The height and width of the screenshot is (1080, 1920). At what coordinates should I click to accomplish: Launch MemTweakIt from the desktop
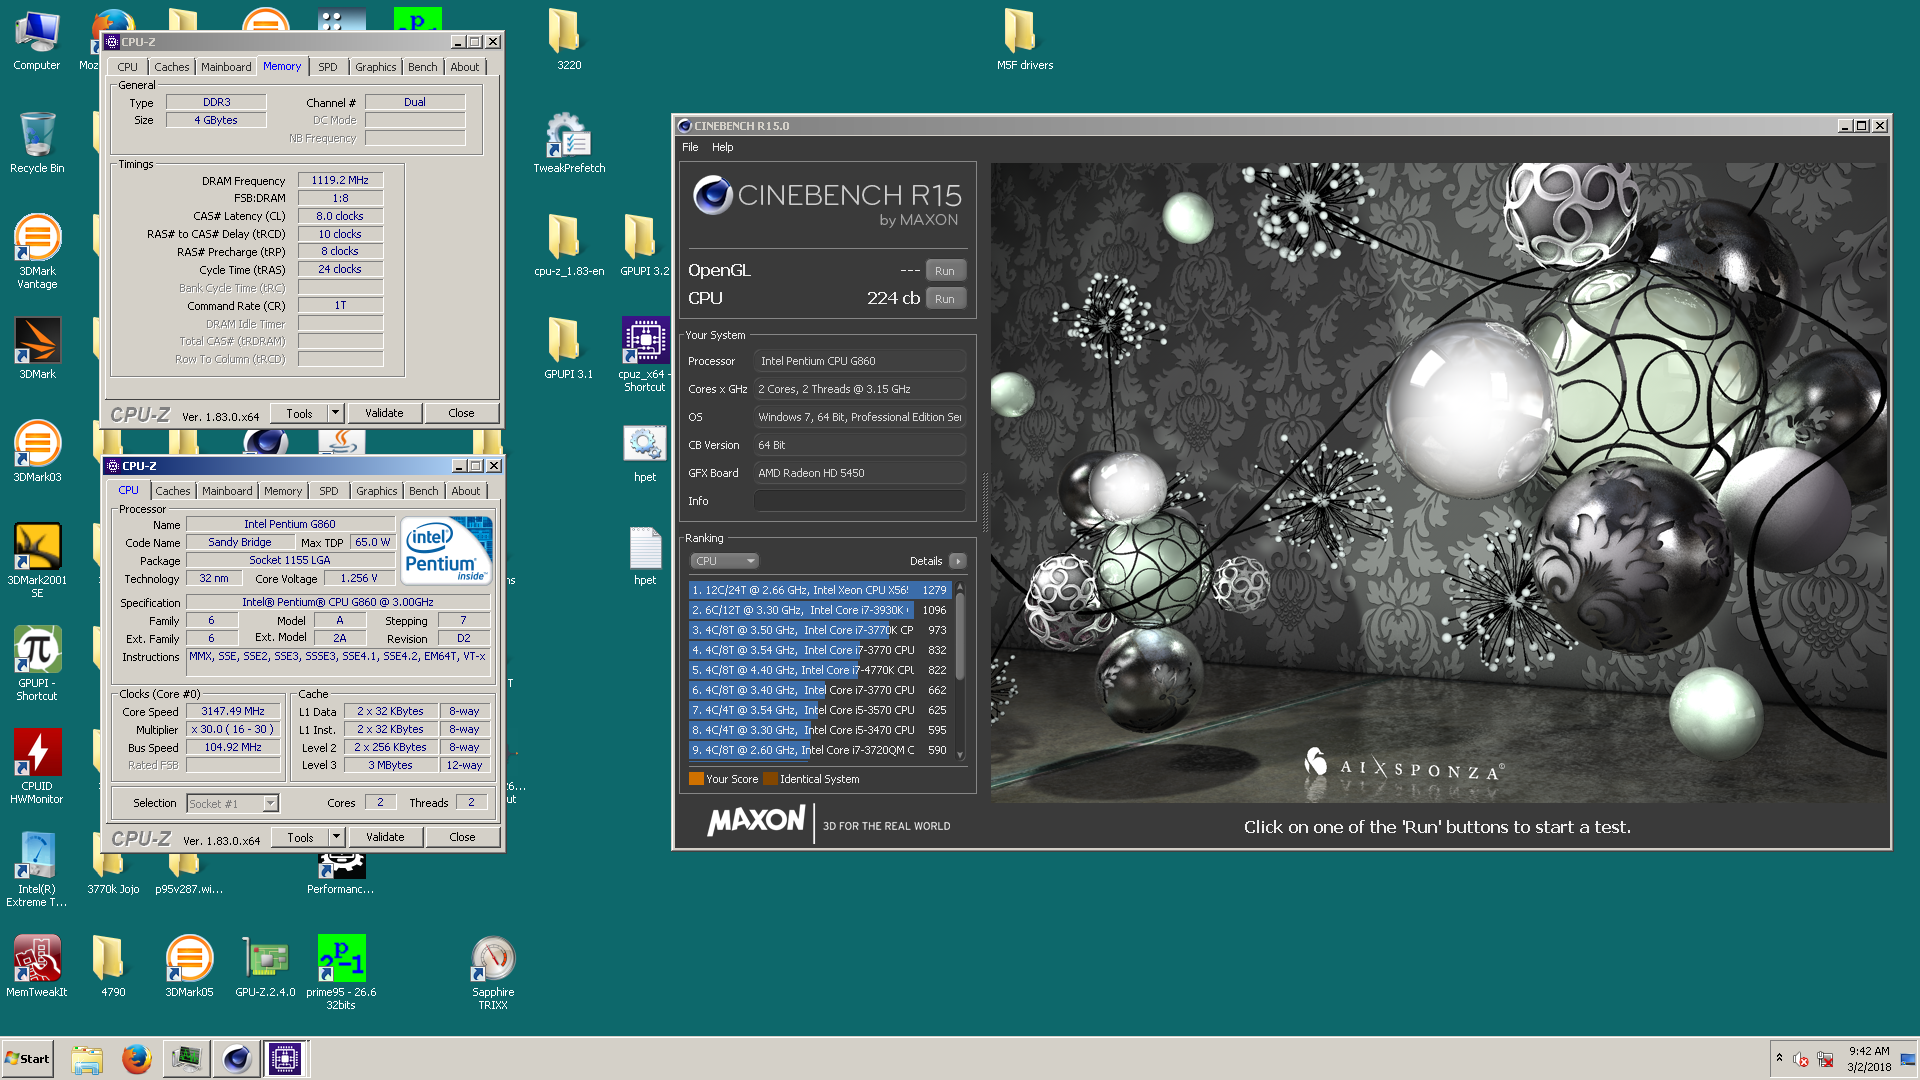(37, 965)
